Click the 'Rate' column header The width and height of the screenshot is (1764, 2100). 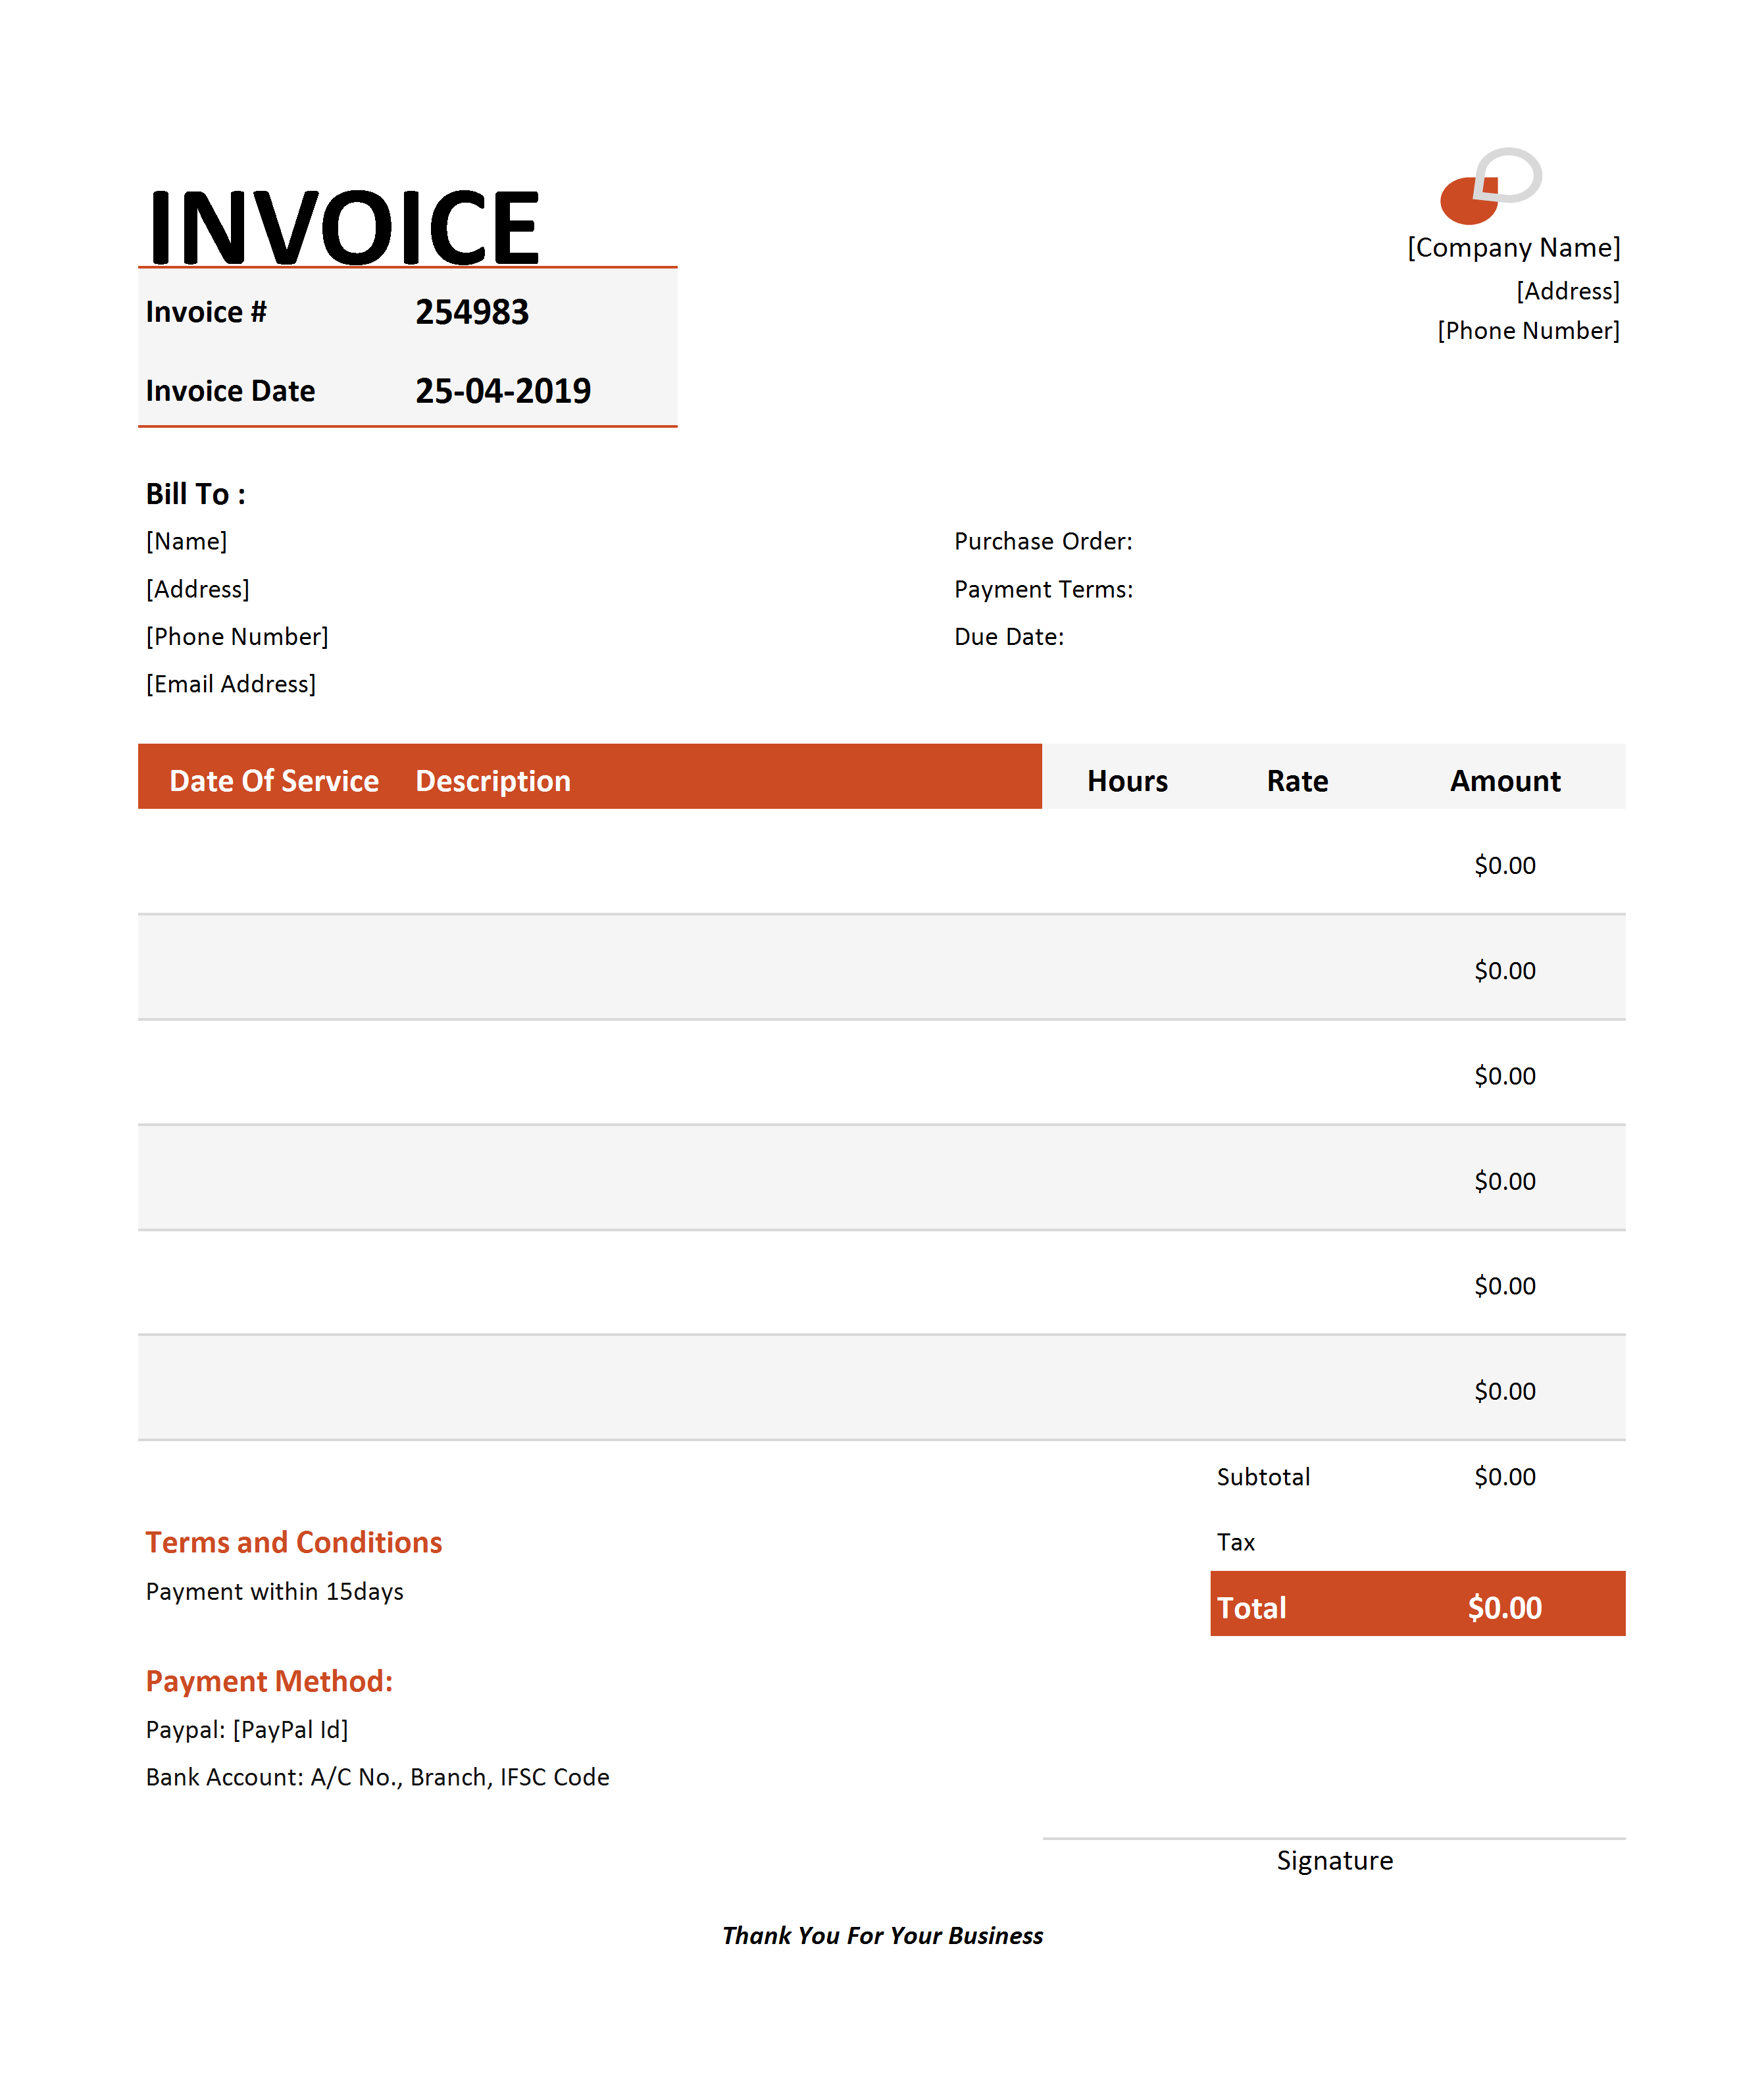pos(1297,781)
